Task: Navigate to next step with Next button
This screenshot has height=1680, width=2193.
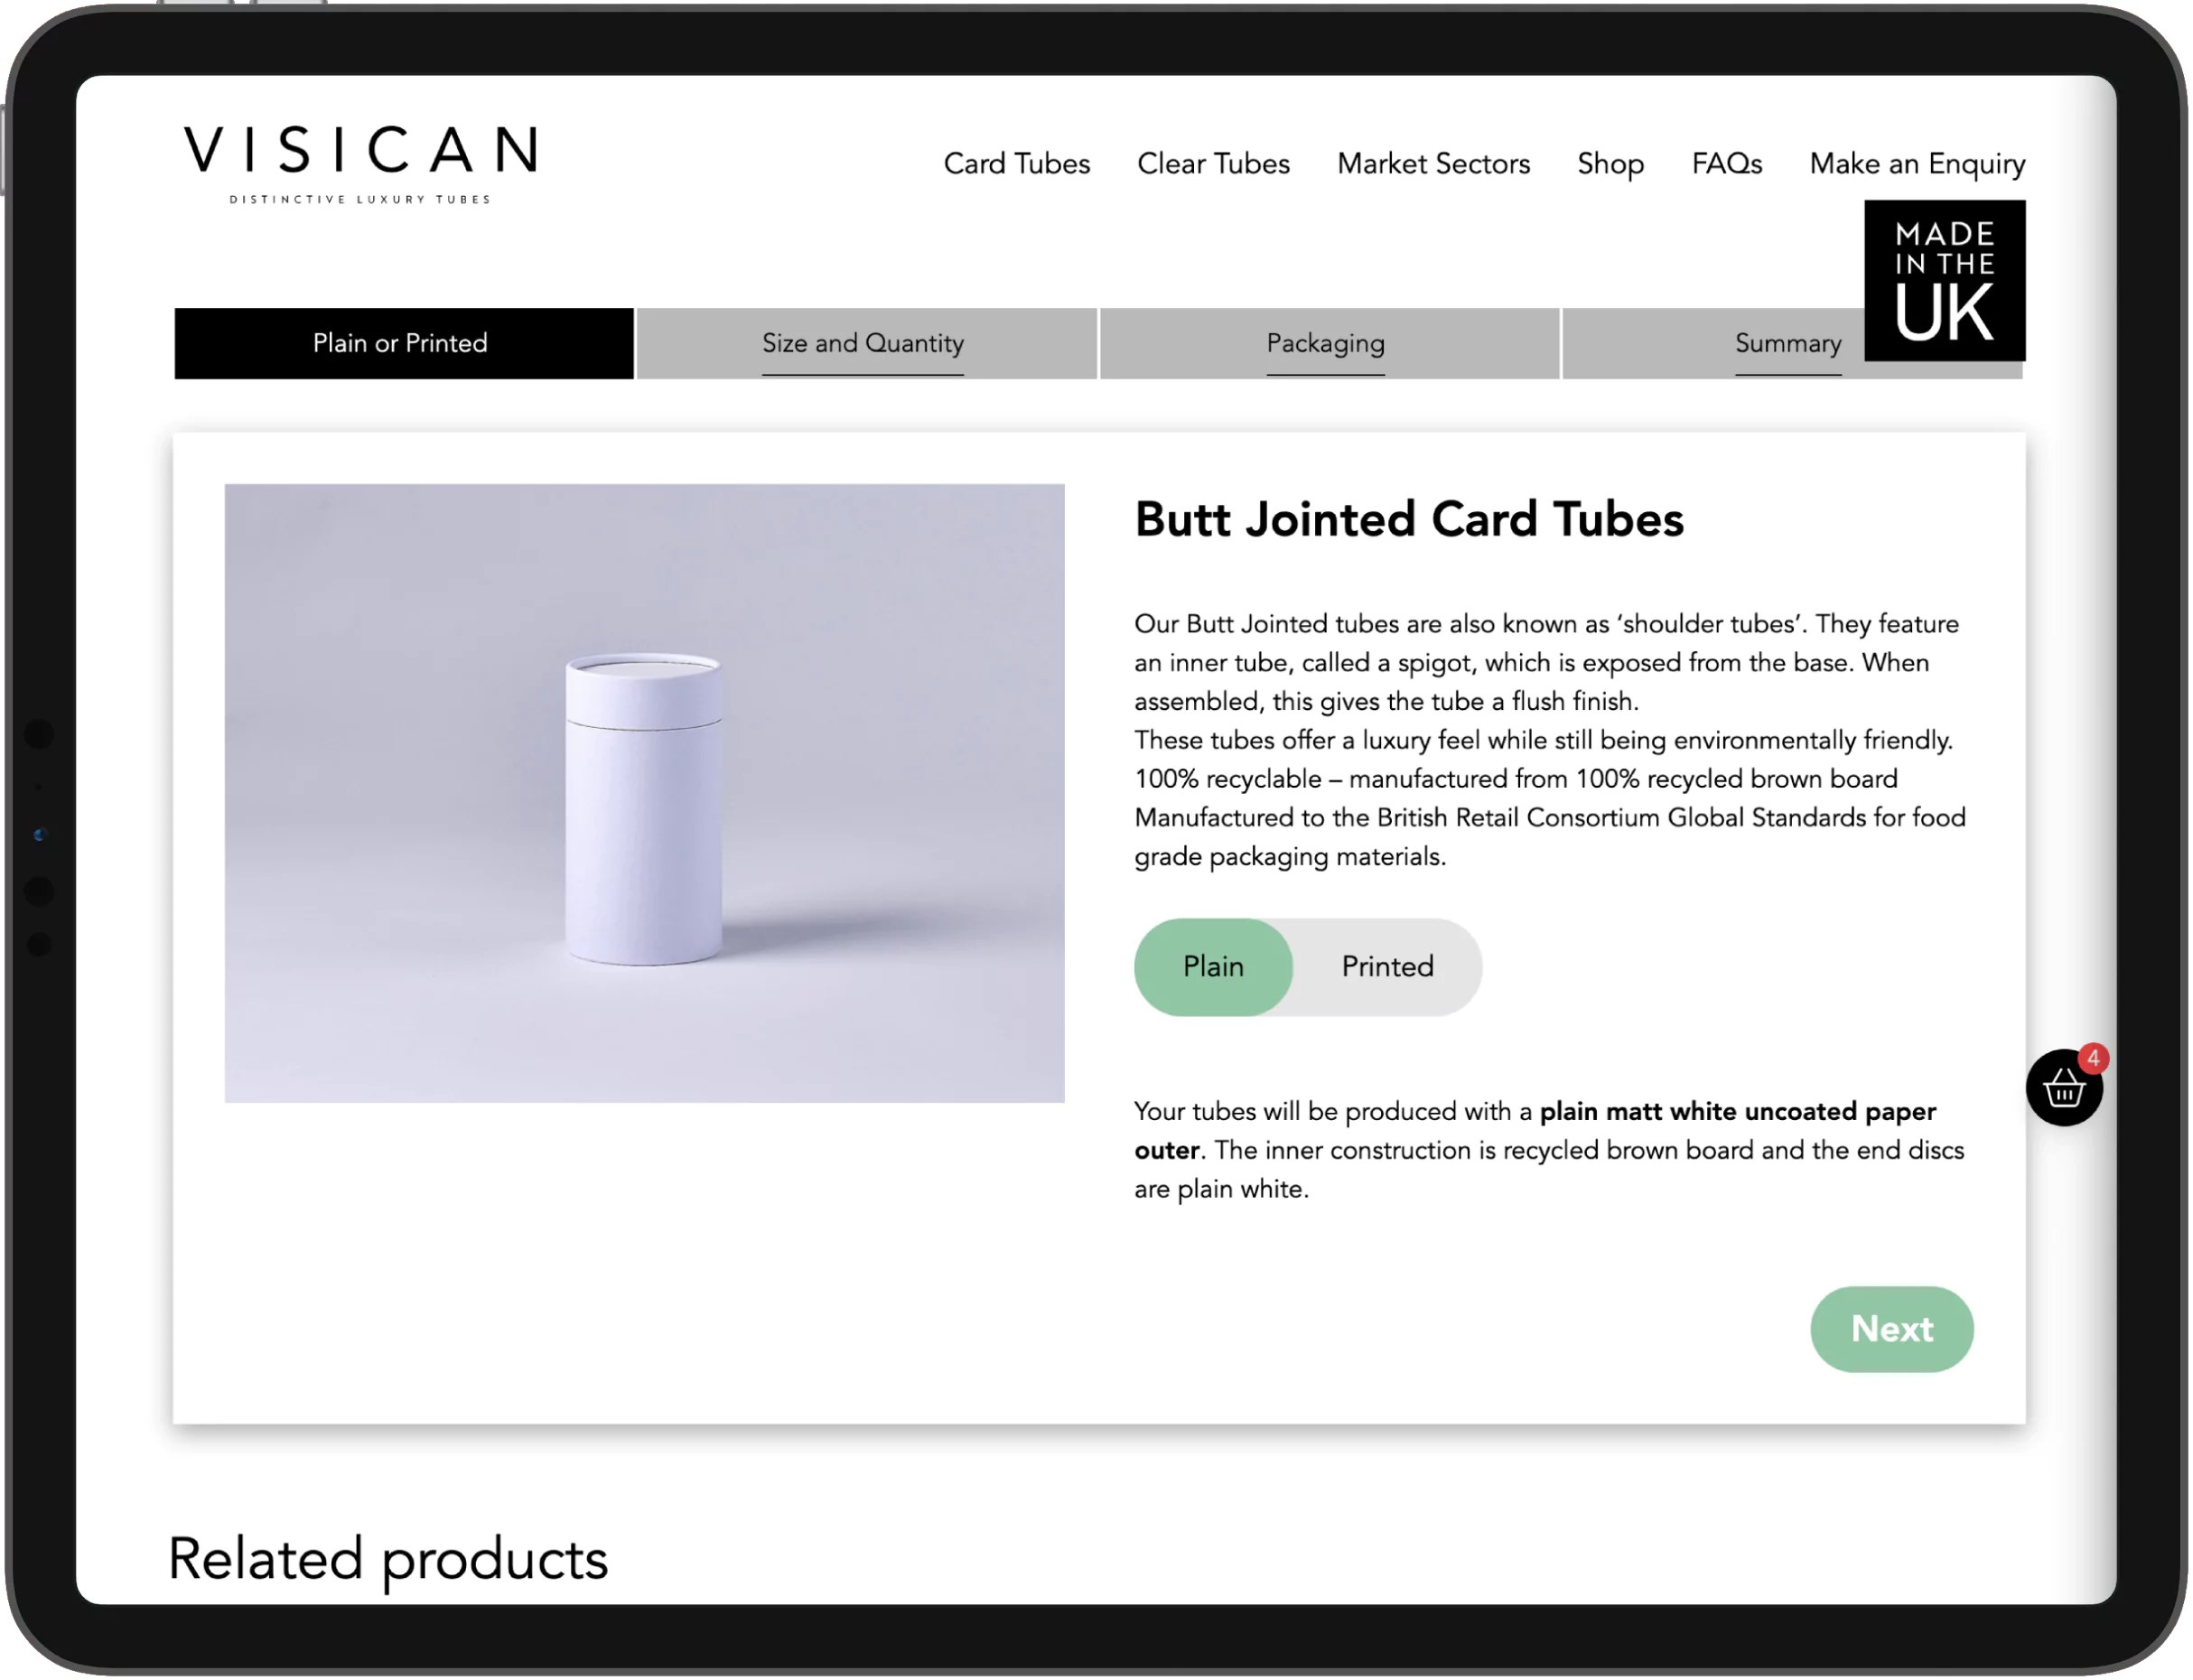Action: tap(1891, 1329)
